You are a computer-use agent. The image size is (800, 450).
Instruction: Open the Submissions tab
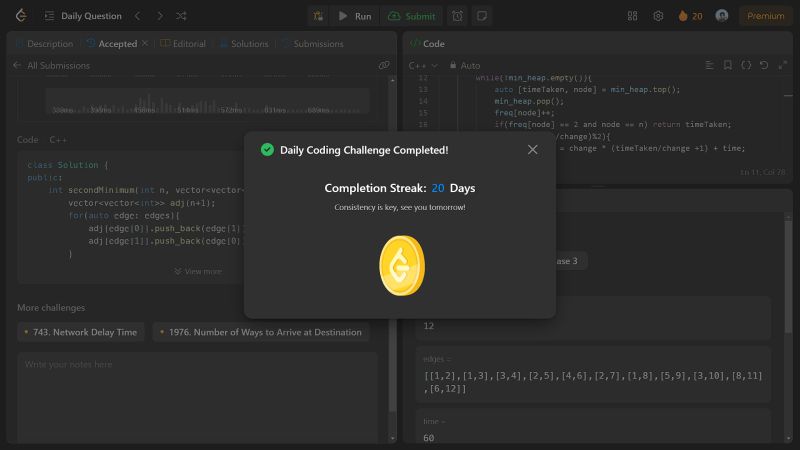click(312, 44)
